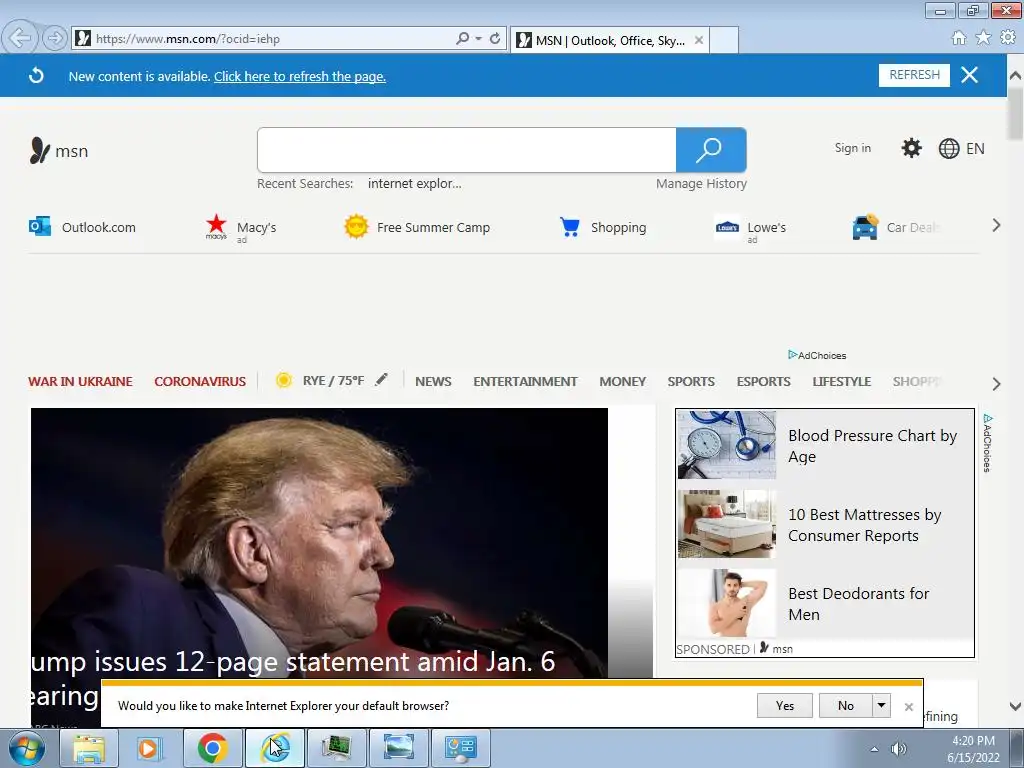Viewport: 1024px width, 768px height.
Task: Select recent search 'internet explor...'
Action: [x=415, y=184]
